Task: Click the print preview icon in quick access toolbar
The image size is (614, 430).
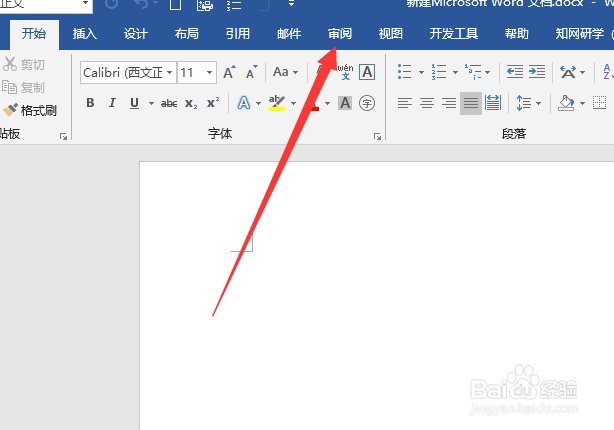Action: pos(204,5)
